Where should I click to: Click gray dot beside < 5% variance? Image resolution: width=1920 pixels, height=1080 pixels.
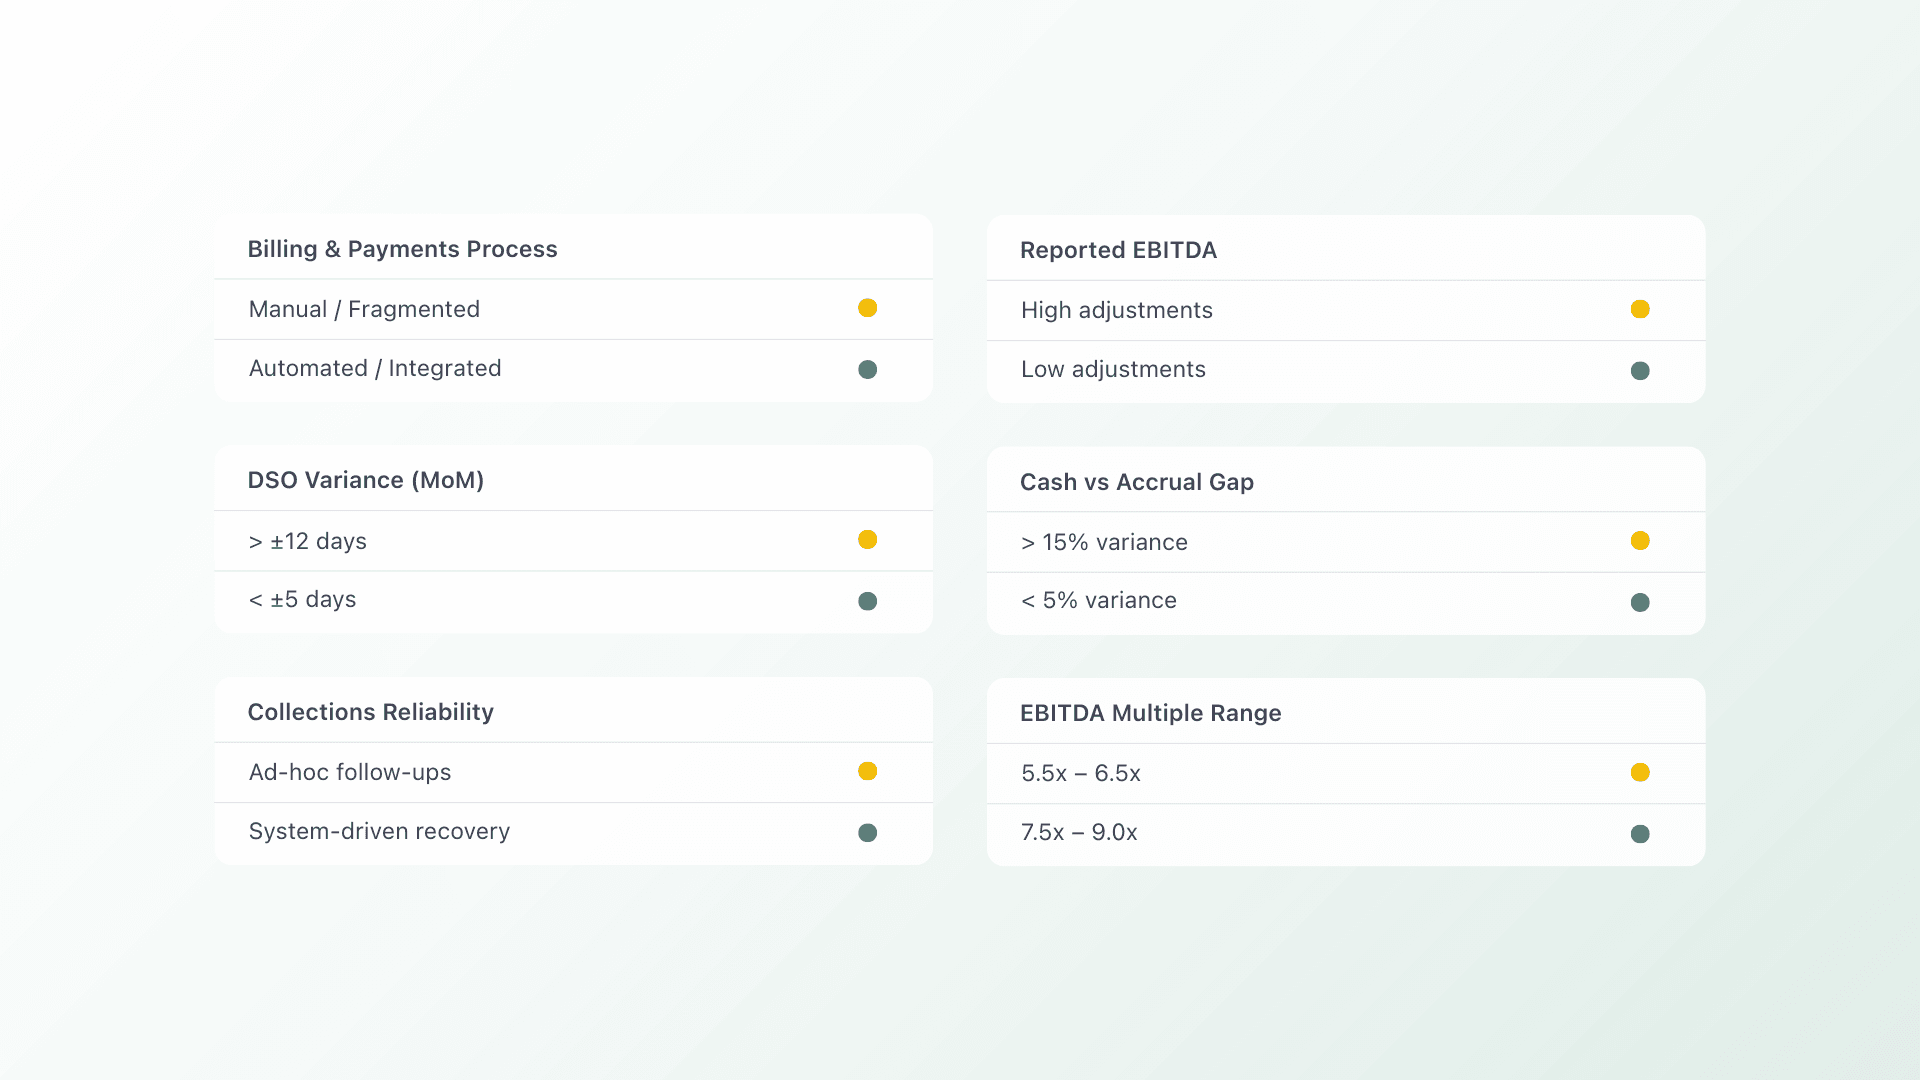[x=1640, y=602]
